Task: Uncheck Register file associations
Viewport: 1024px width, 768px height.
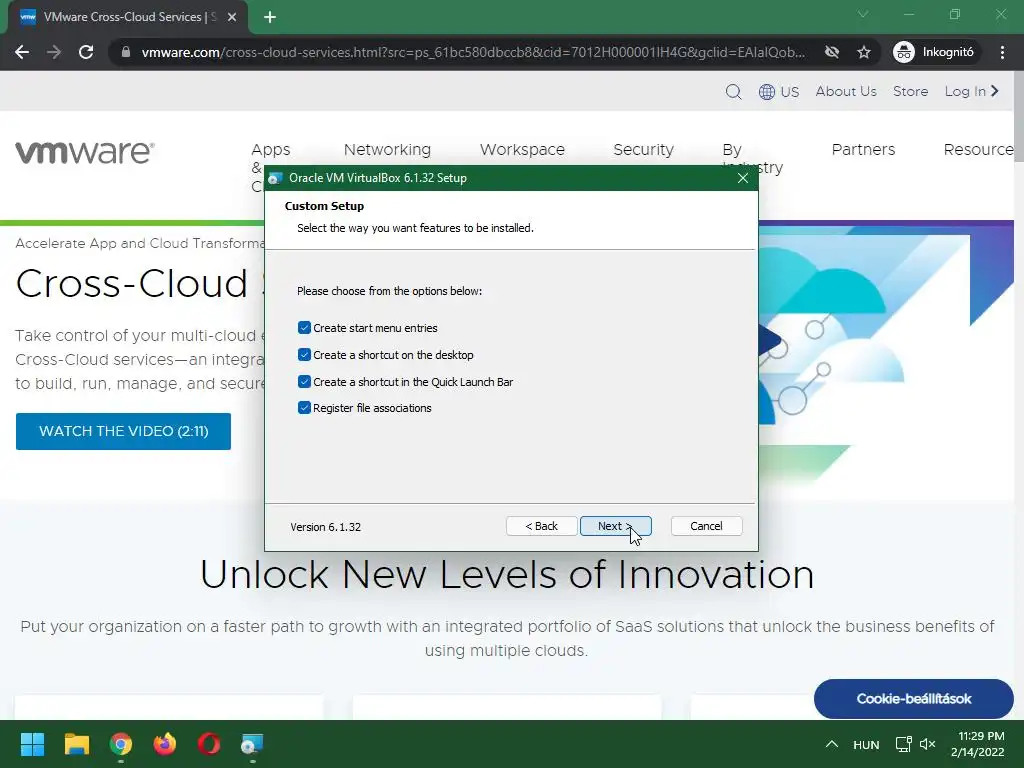Action: tap(304, 408)
